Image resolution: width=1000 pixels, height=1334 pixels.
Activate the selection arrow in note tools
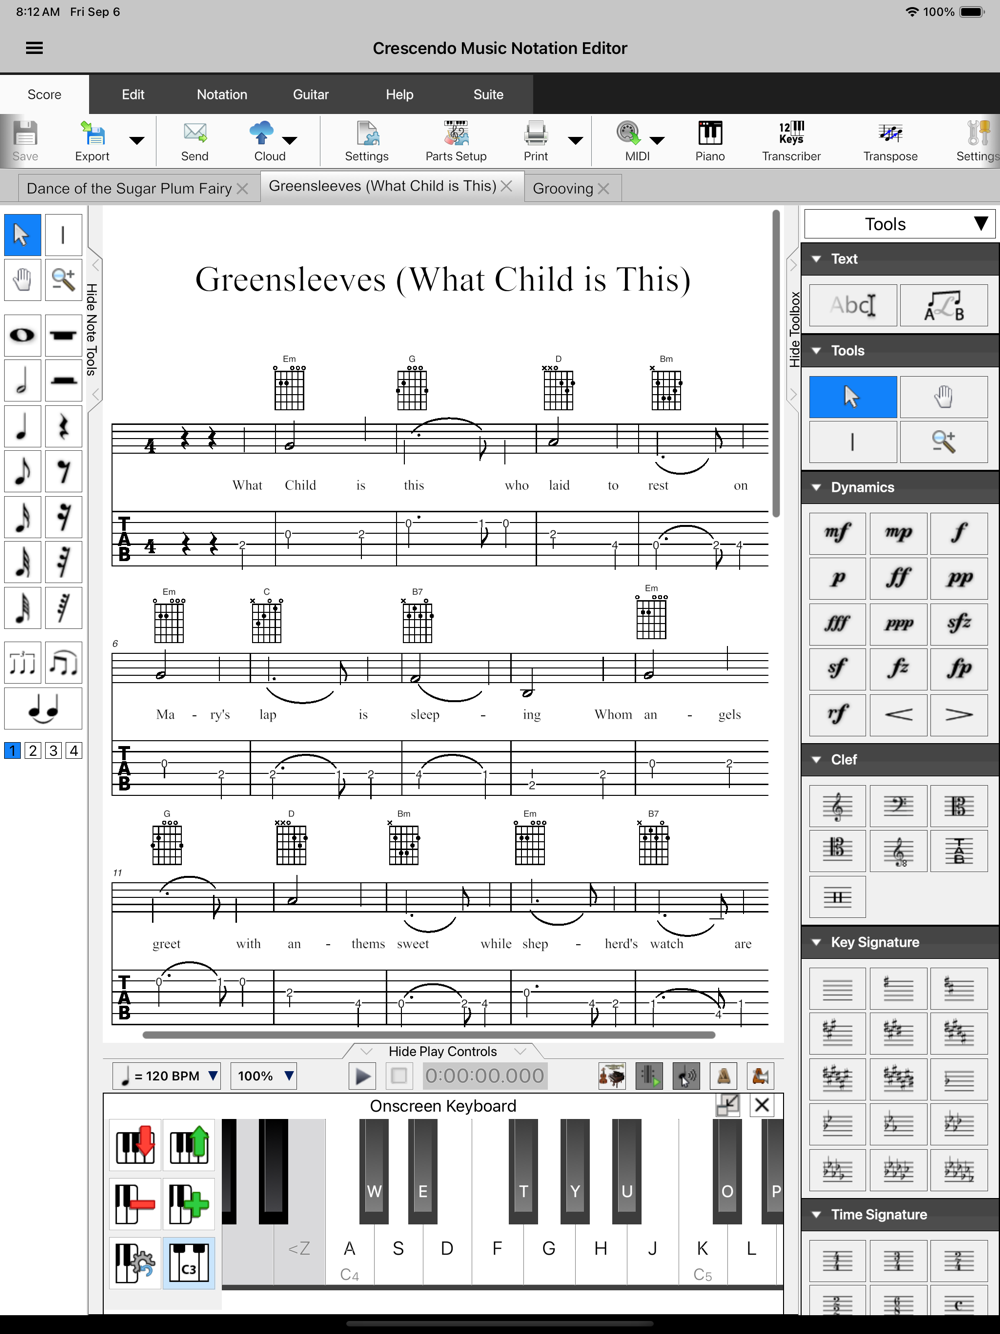23,234
